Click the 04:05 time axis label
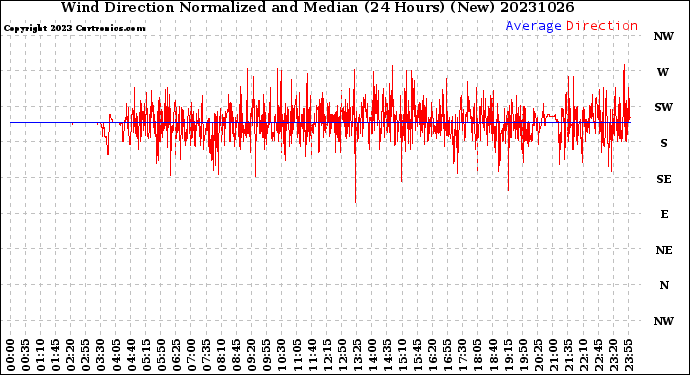The height and width of the screenshot is (375, 690). (116, 355)
